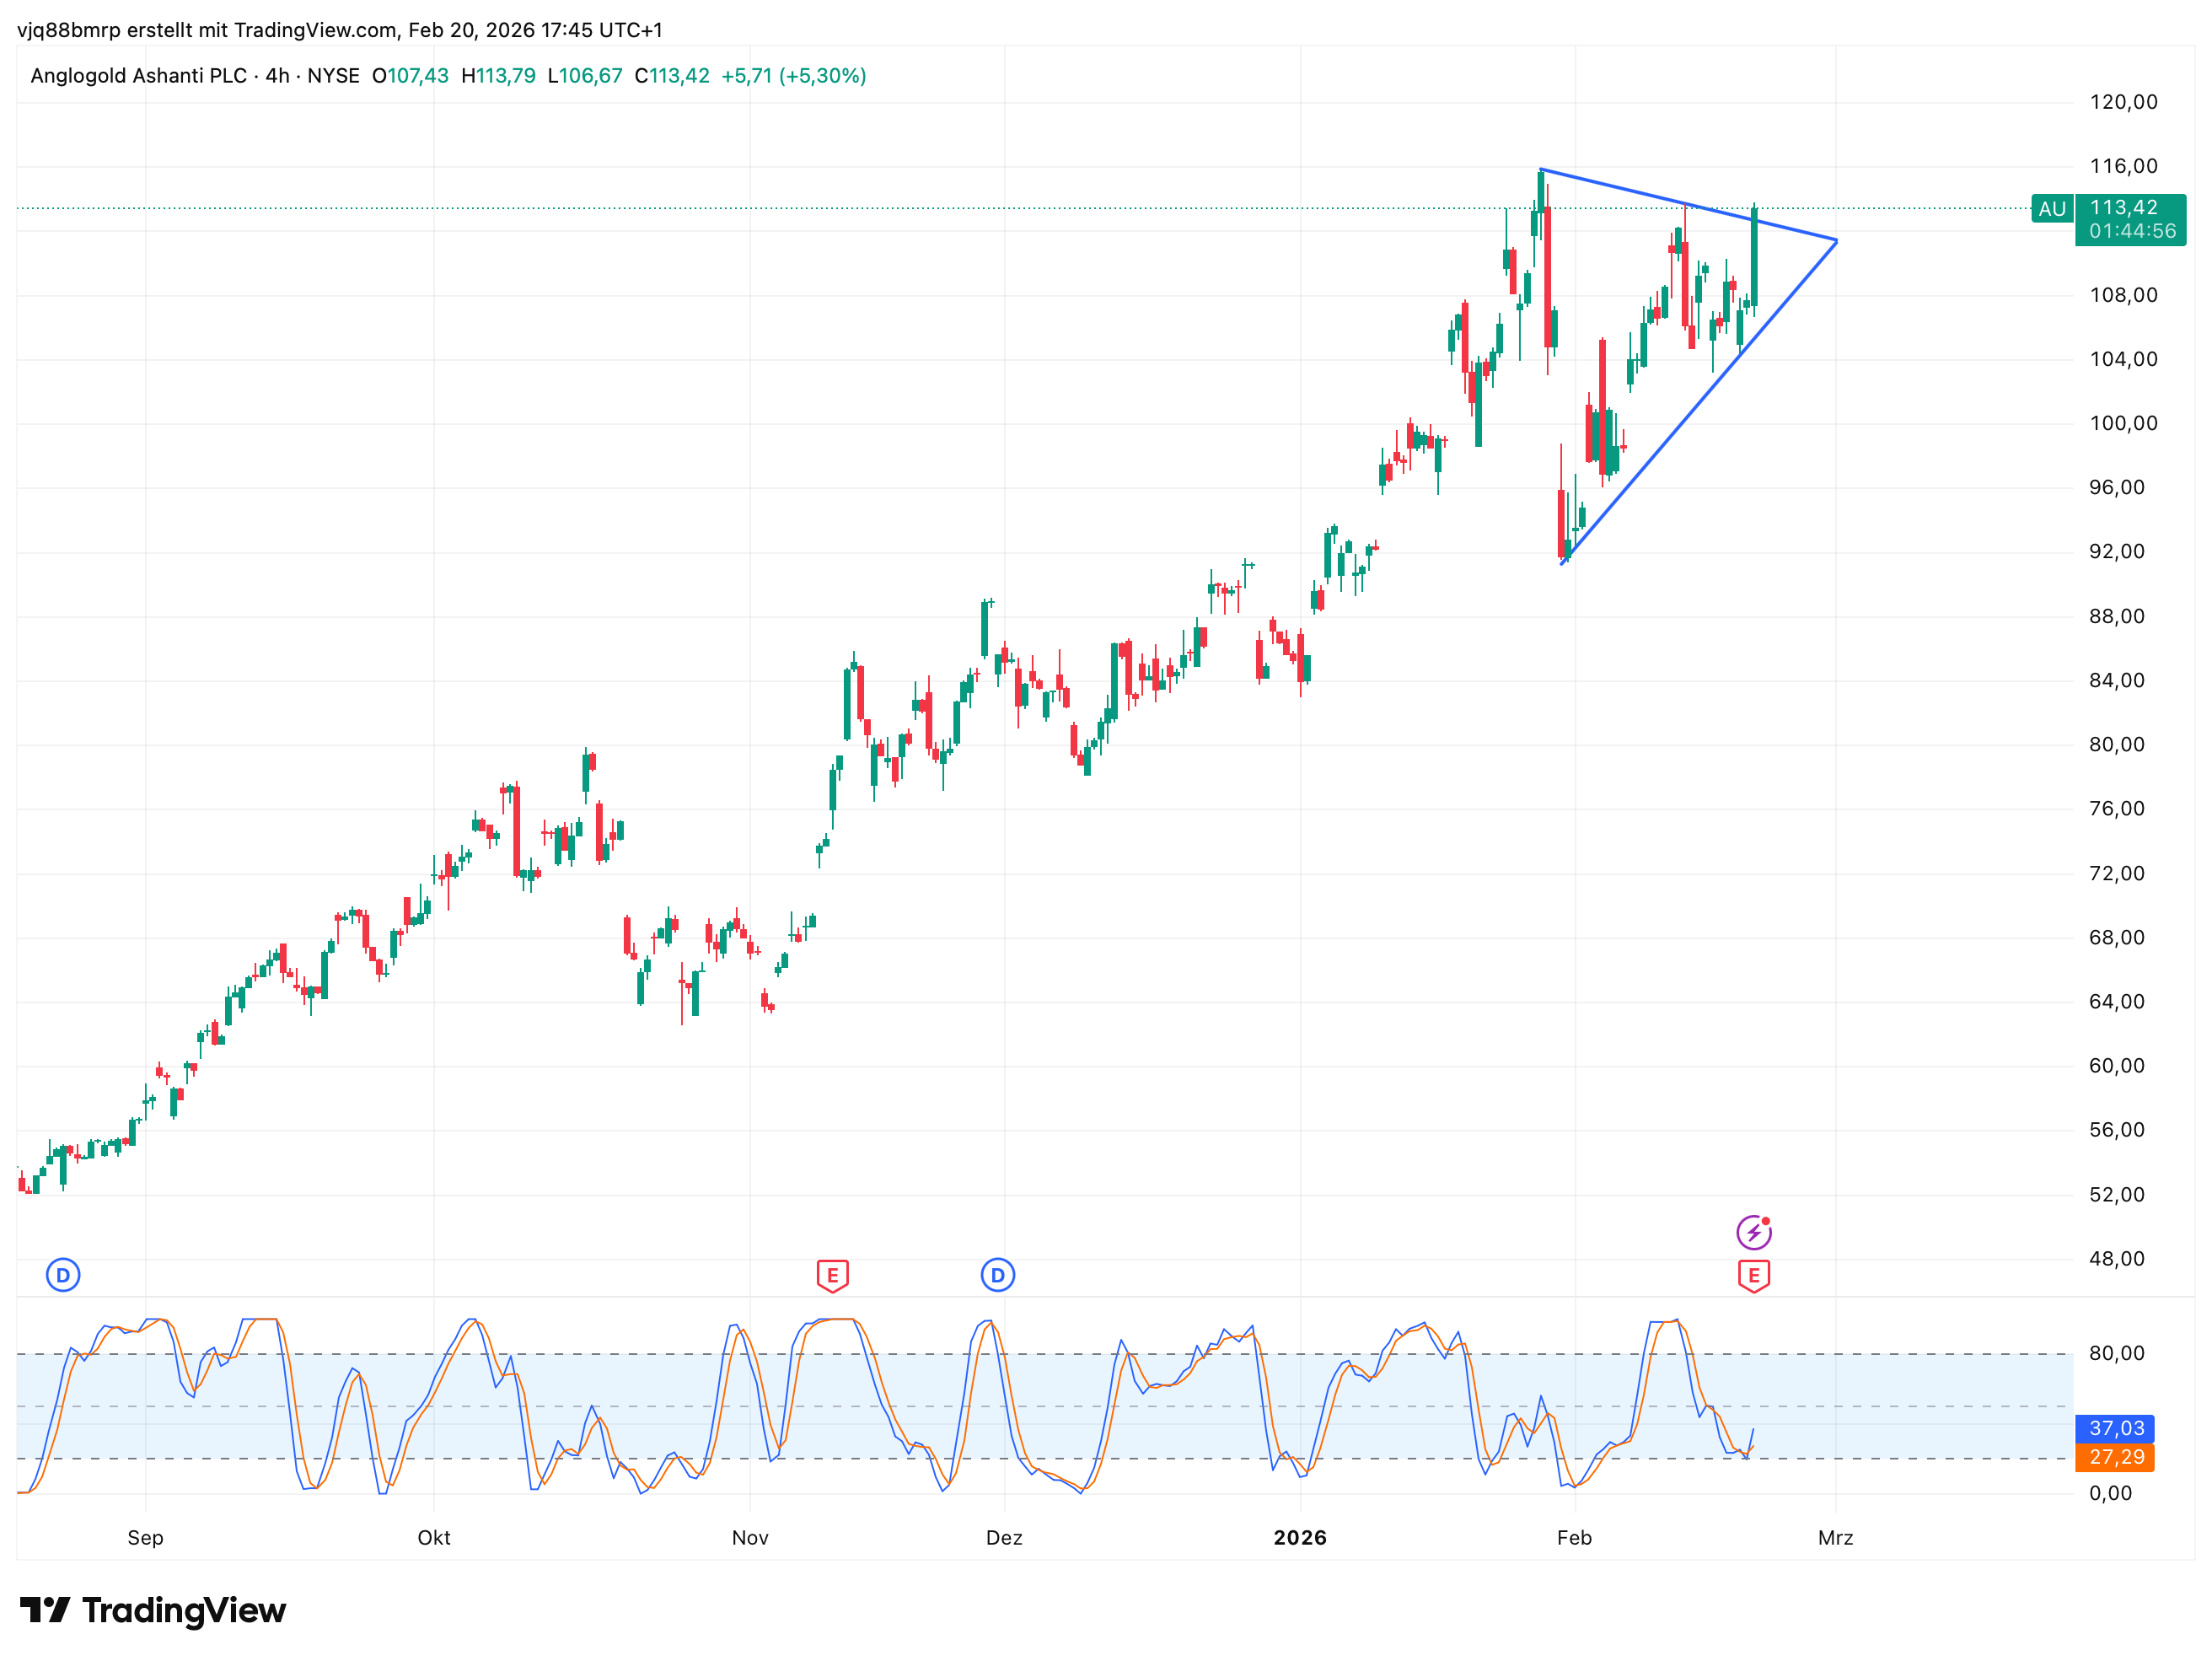
Task: Click the blue stochastic value 37,03
Action: pos(2116,1428)
